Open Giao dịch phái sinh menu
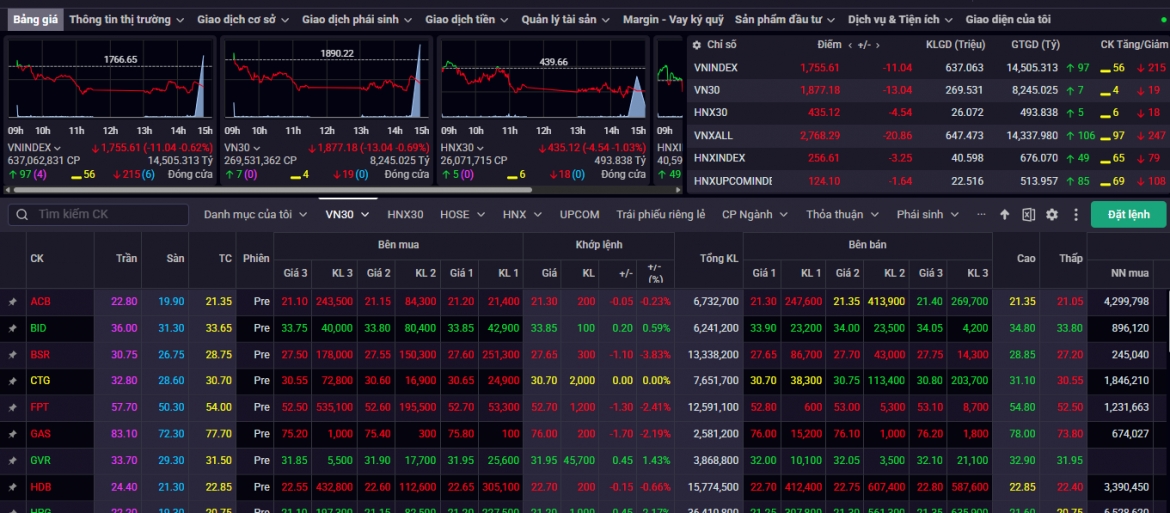This screenshot has height=513, width=1170. [x=357, y=19]
